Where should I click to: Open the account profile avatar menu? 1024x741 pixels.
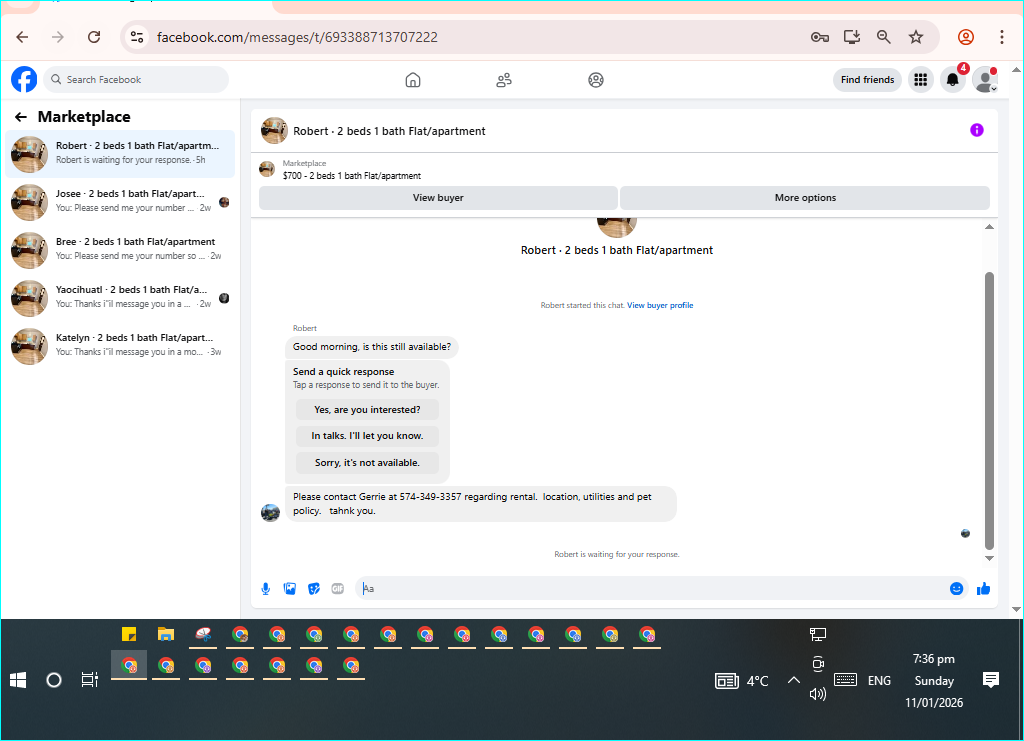tap(985, 80)
